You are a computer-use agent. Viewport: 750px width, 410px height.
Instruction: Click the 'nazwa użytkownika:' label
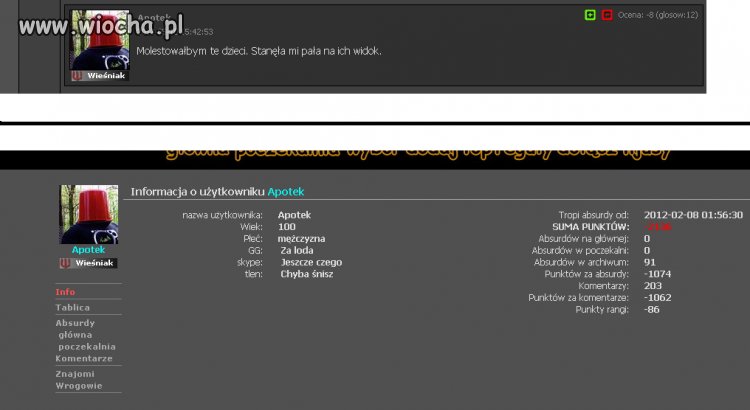(222, 215)
